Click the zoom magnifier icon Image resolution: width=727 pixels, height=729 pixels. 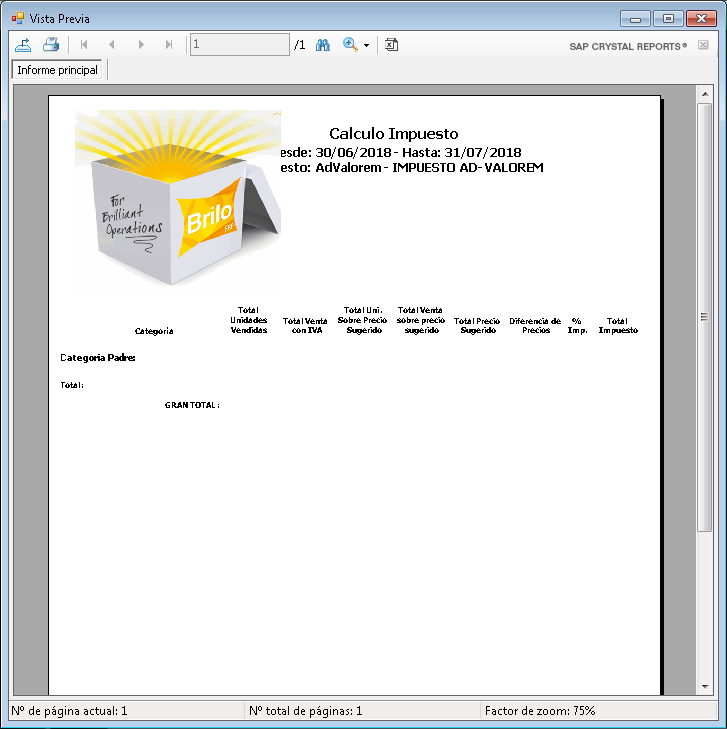point(350,45)
